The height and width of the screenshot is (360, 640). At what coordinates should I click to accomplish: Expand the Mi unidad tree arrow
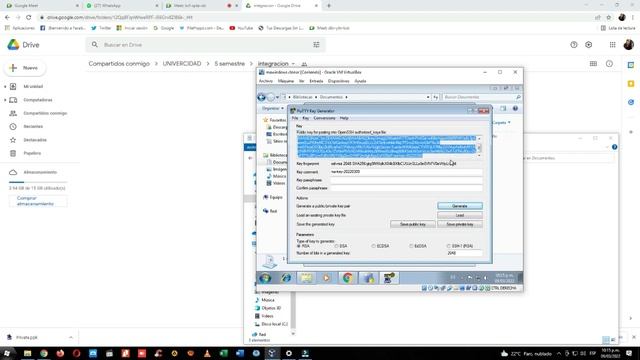click(5, 87)
